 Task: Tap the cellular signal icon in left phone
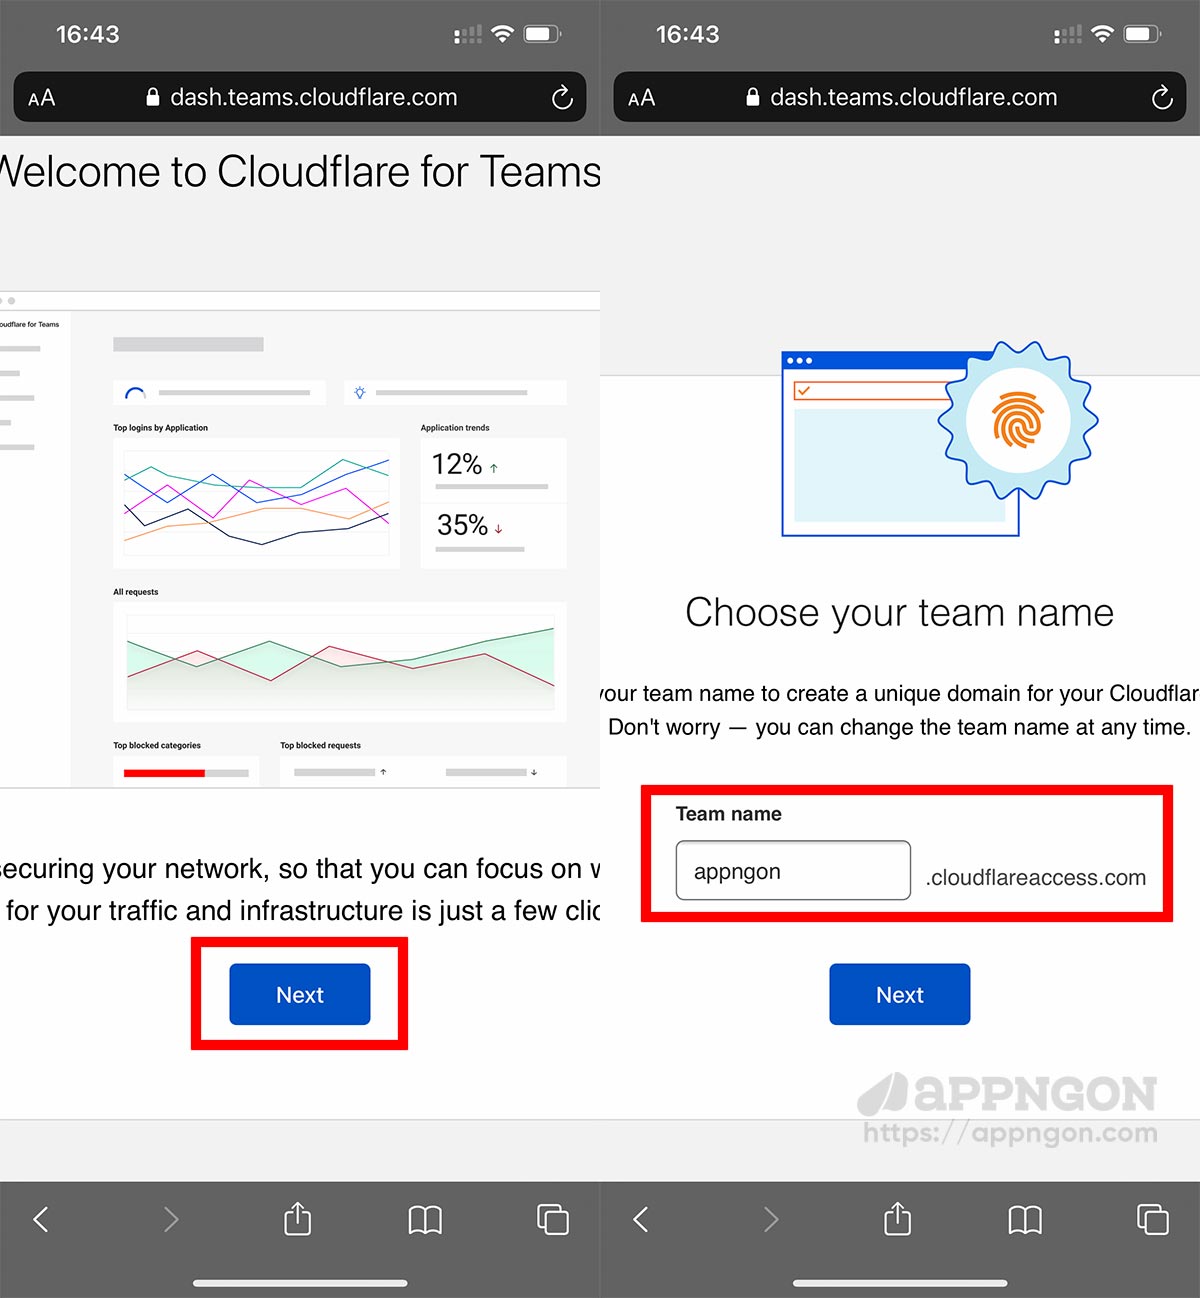point(467,35)
